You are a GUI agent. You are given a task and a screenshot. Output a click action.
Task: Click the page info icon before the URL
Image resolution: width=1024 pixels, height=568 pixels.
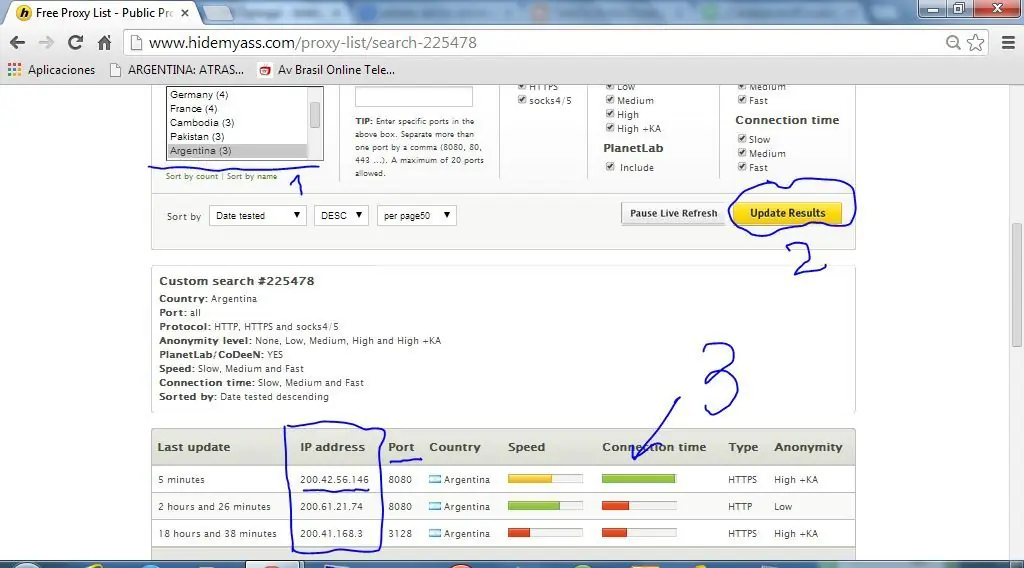click(x=136, y=42)
